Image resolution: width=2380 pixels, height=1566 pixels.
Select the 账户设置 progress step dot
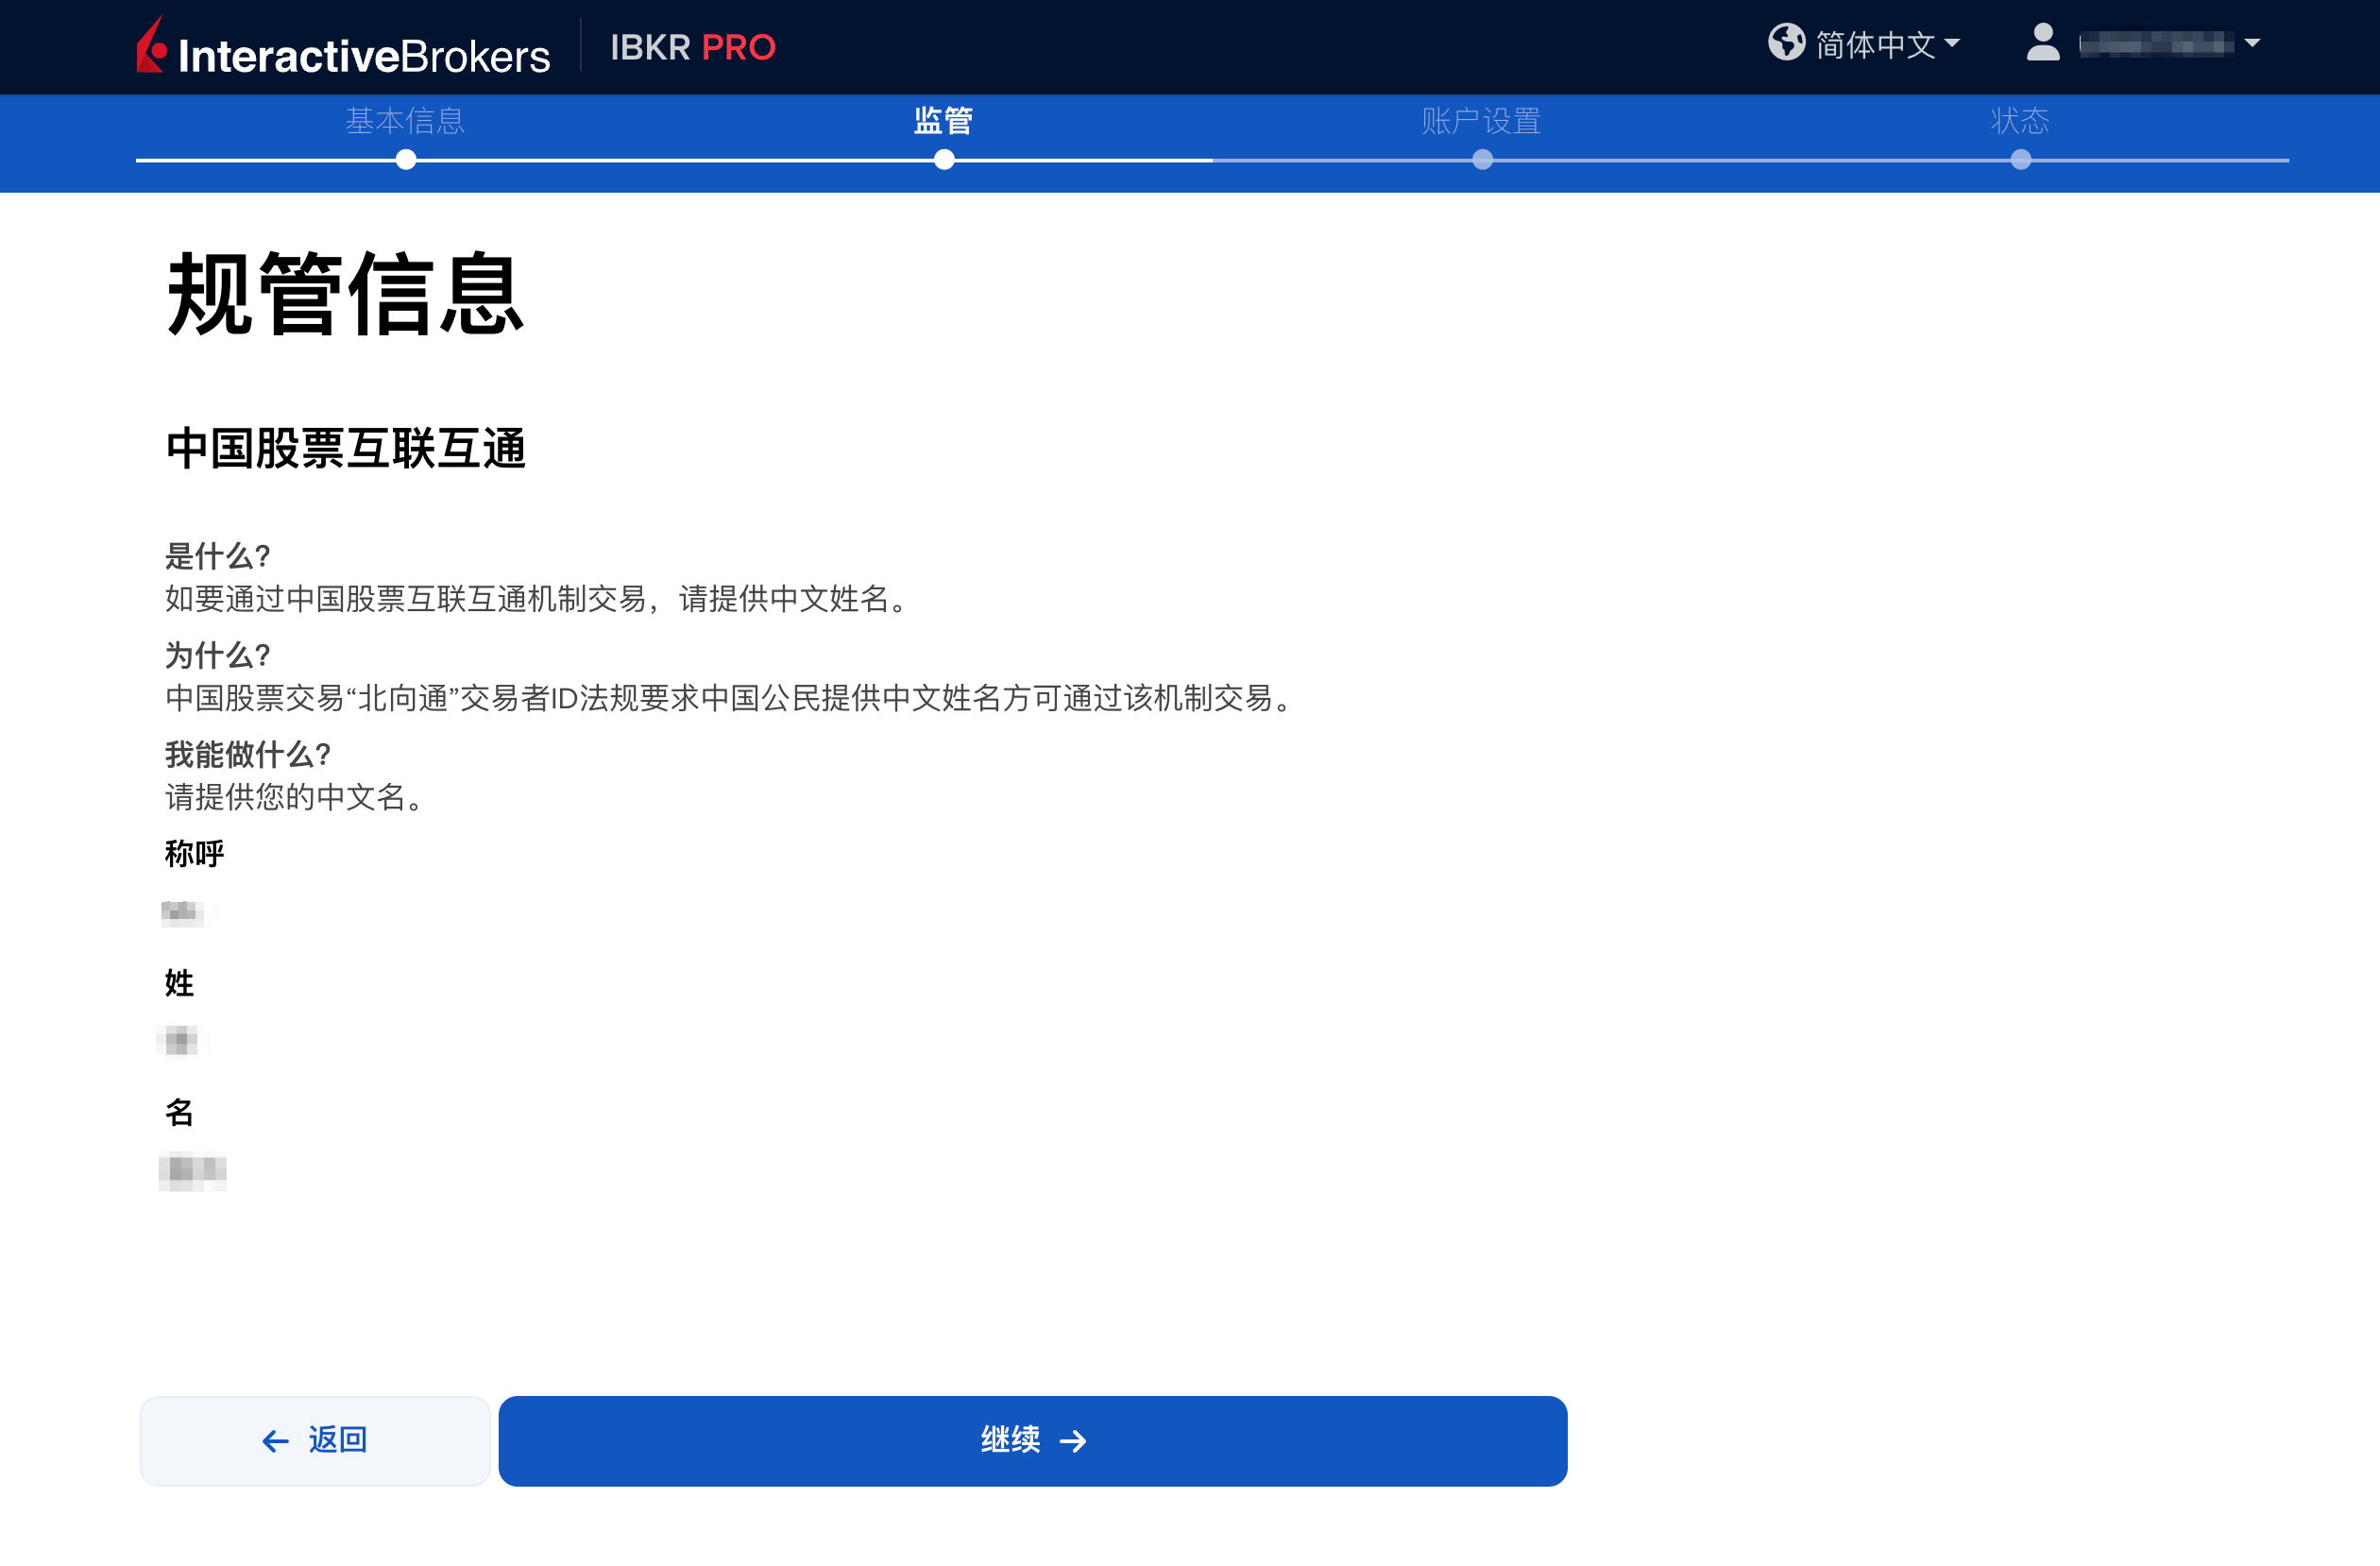(x=1481, y=158)
